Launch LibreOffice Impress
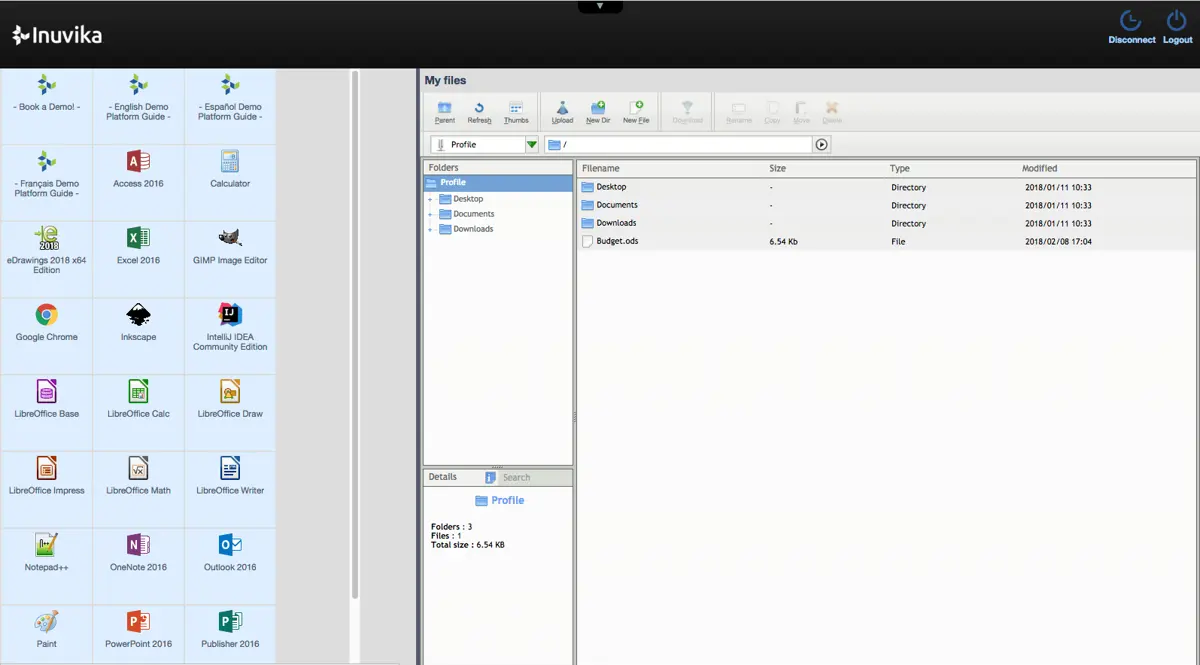The height and width of the screenshot is (665, 1200). tap(46, 490)
